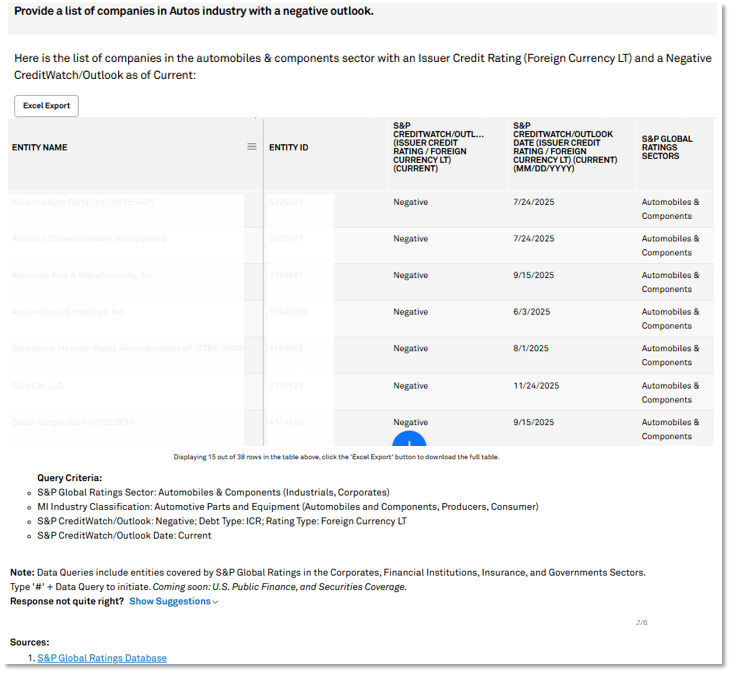Sort by the Entity ID column header
Screen dimensions: 731x673
coord(289,148)
